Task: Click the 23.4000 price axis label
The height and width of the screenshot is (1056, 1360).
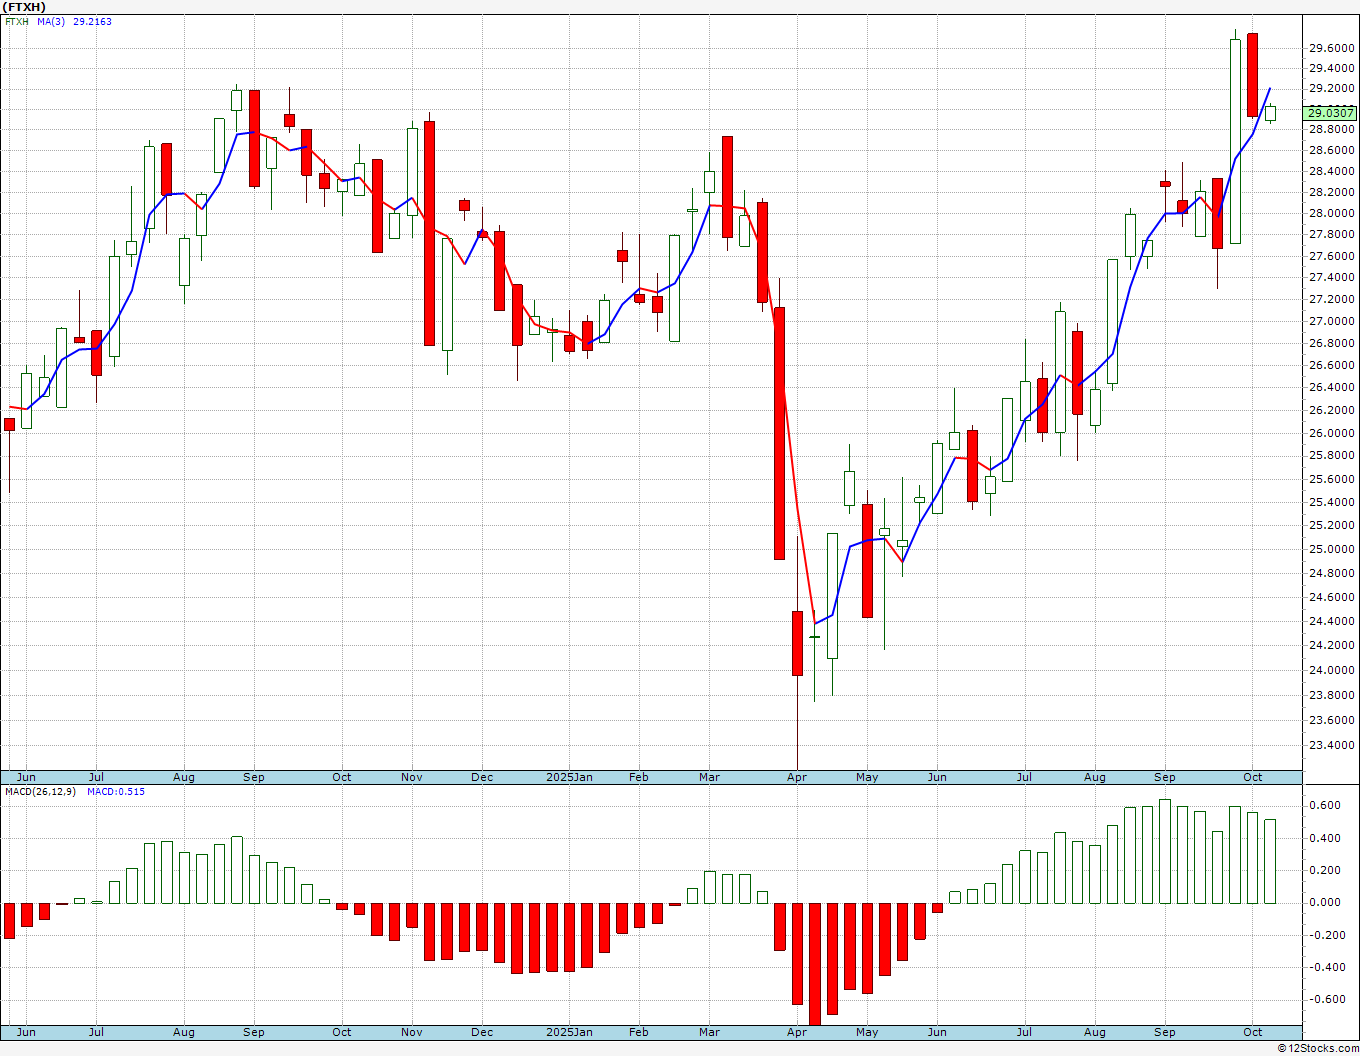Action: 1331,745
